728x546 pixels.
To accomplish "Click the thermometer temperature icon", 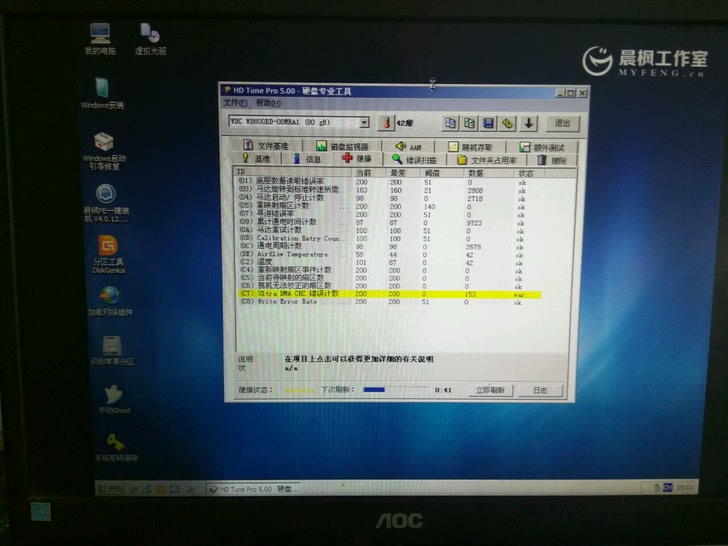I will click(386, 123).
